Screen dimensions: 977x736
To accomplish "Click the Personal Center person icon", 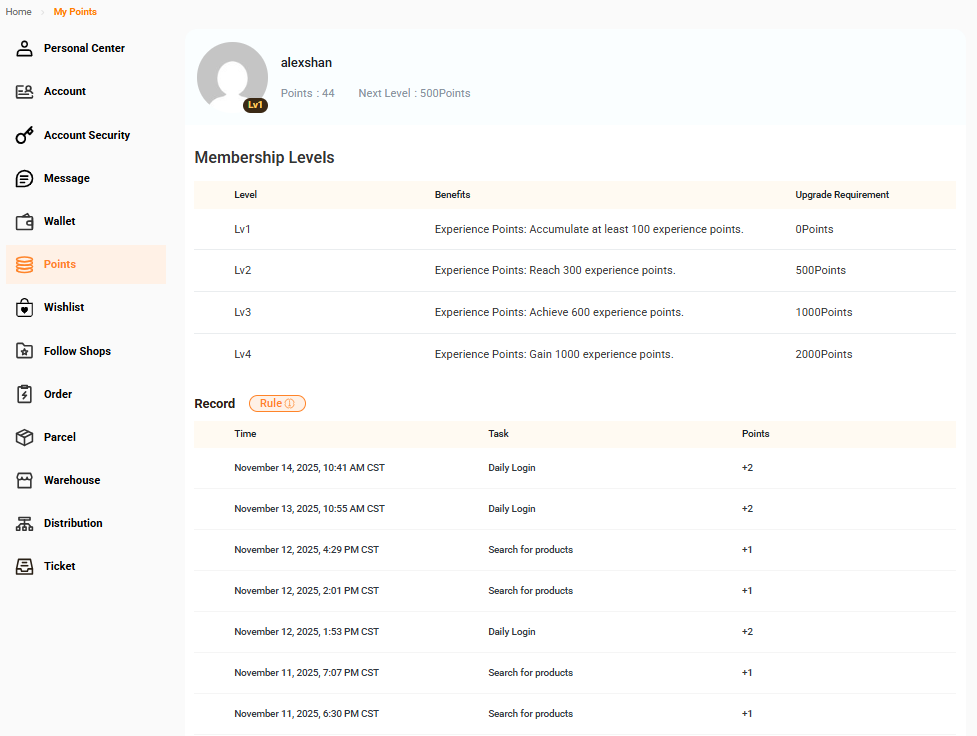I will point(25,48).
